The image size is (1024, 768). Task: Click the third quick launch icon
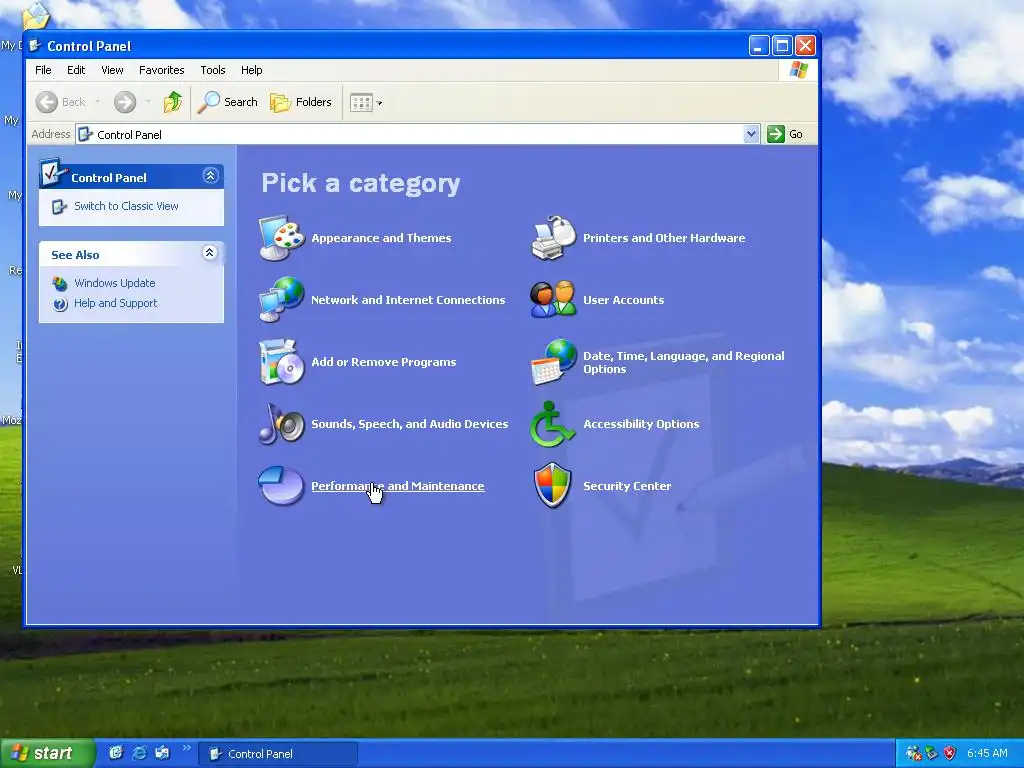tap(162, 753)
